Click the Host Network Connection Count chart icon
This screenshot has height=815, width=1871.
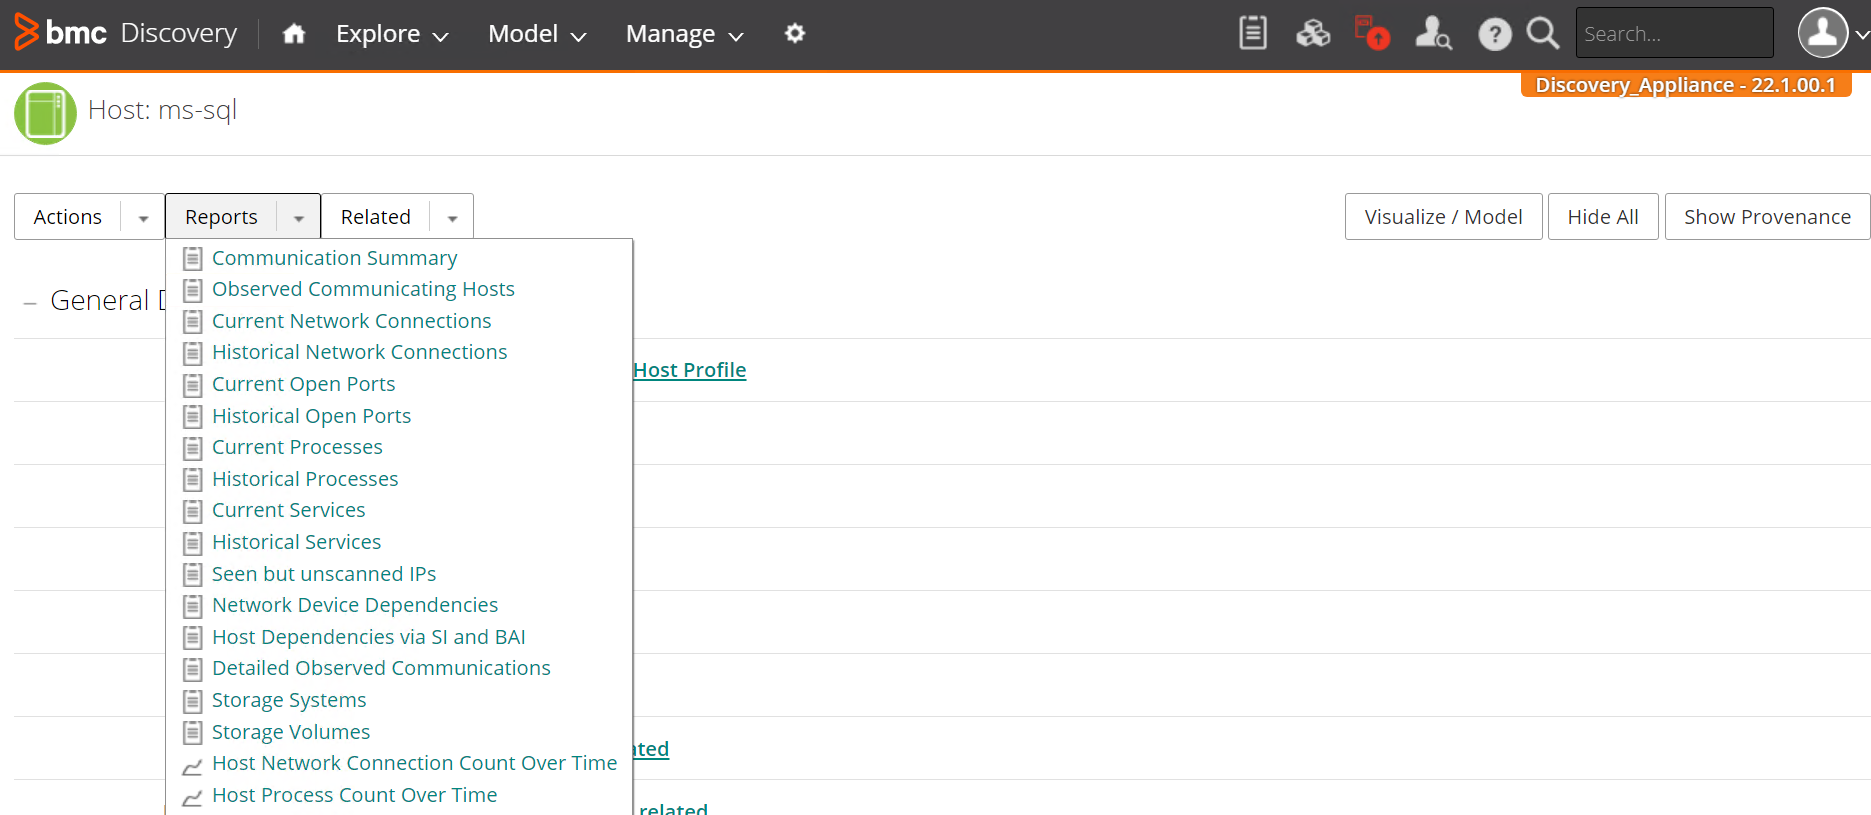click(192, 767)
